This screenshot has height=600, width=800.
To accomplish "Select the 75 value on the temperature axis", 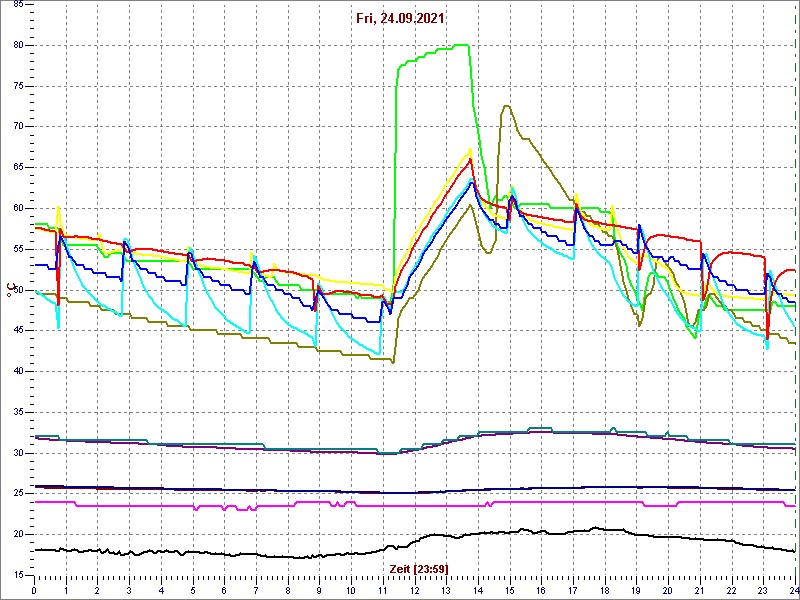I will pos(17,86).
